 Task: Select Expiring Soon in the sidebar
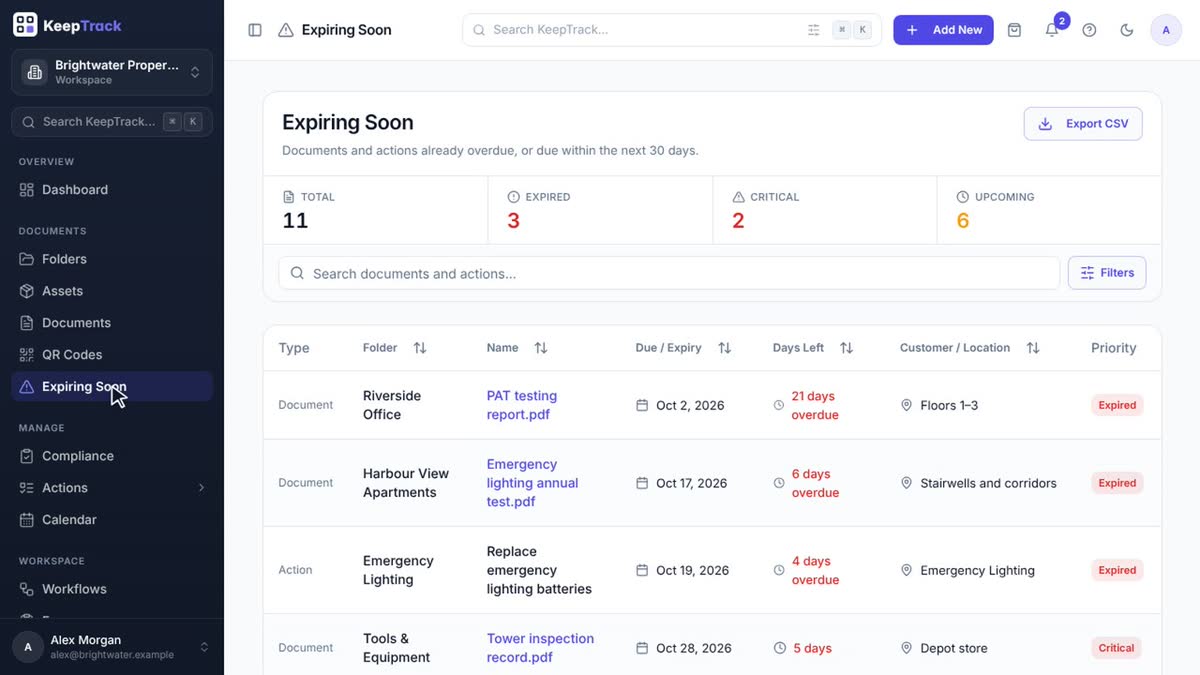click(112, 387)
